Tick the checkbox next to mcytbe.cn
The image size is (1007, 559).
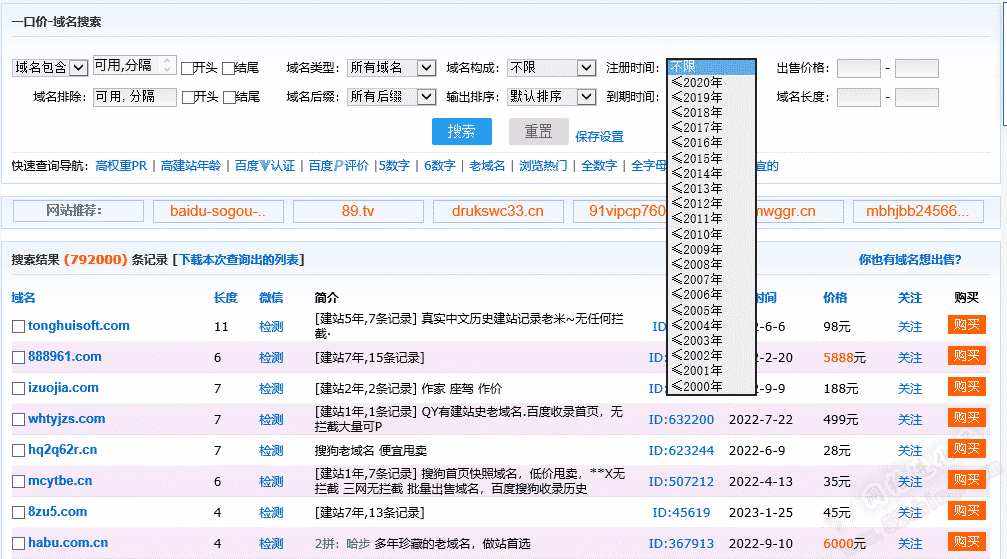pyautogui.click(x=19, y=481)
